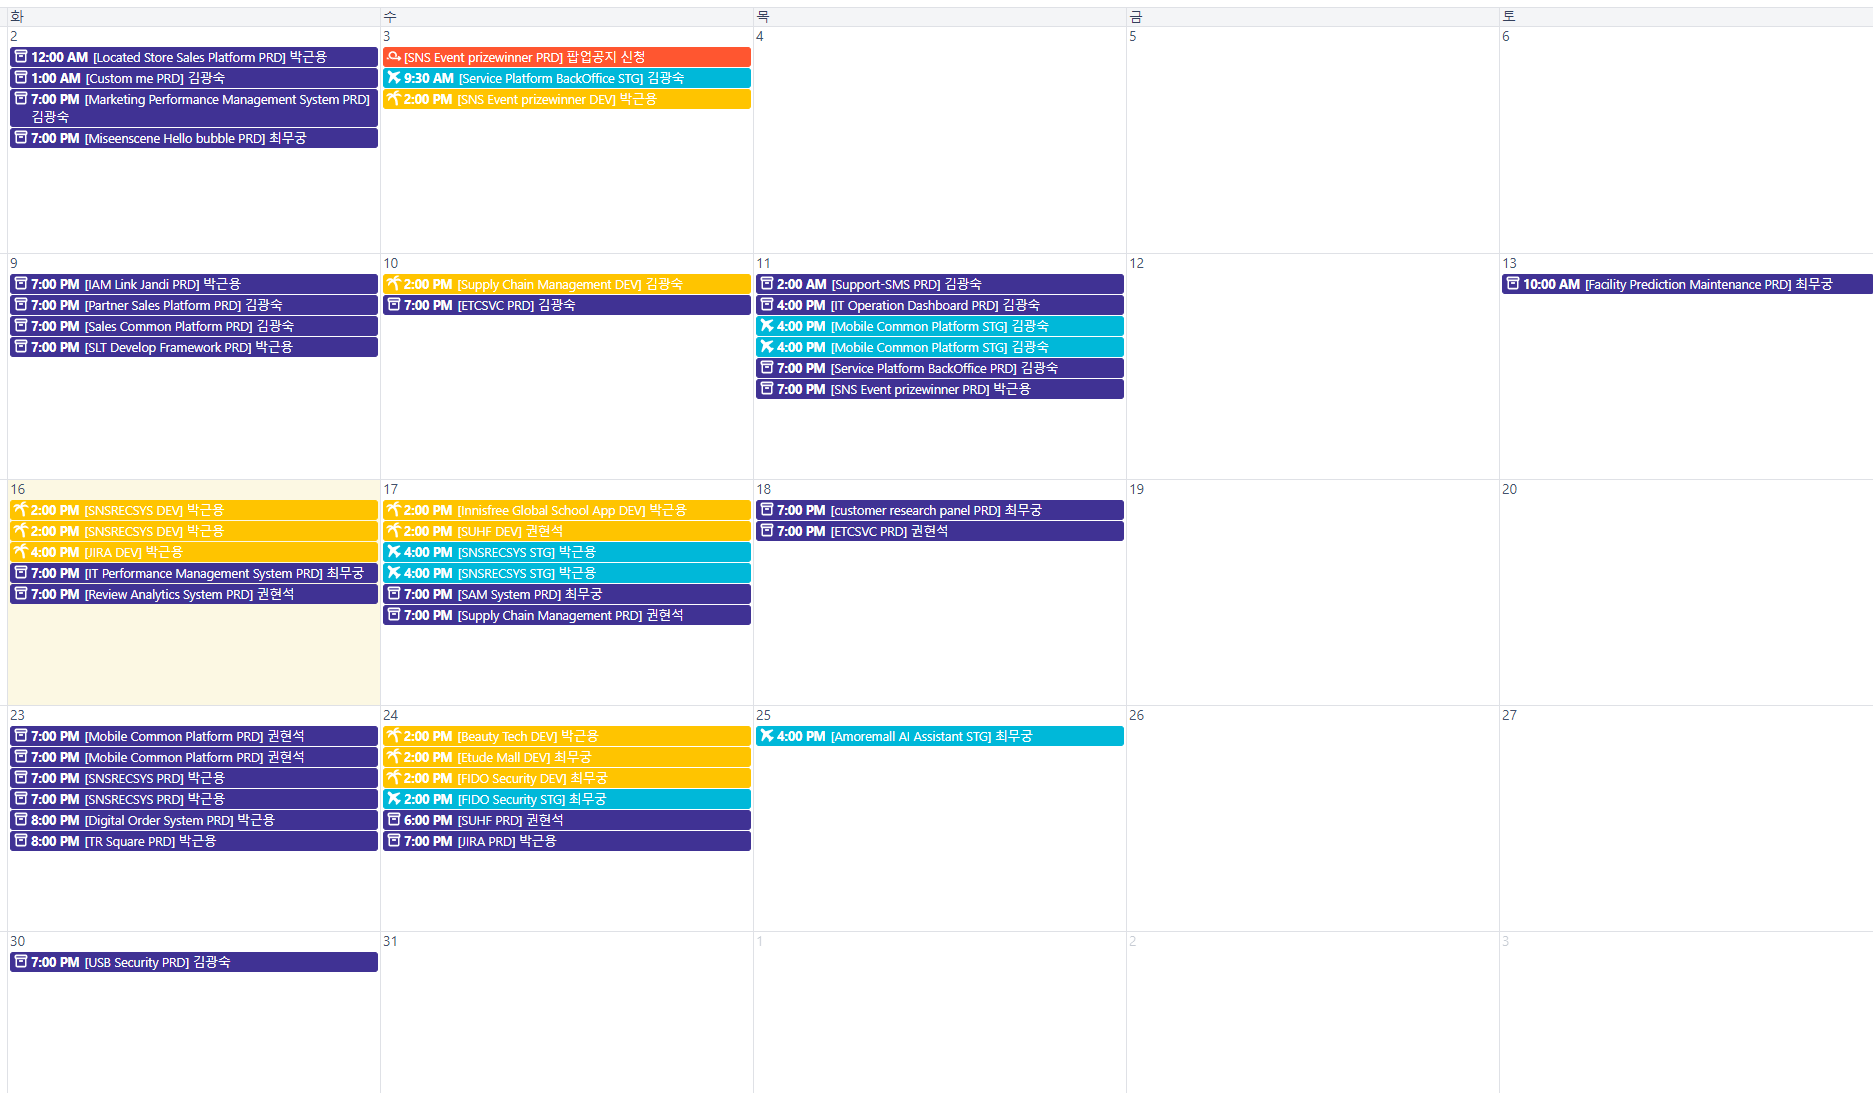
Task: Click the archive icon on Located Store Sales Platform event
Action: click(20, 57)
